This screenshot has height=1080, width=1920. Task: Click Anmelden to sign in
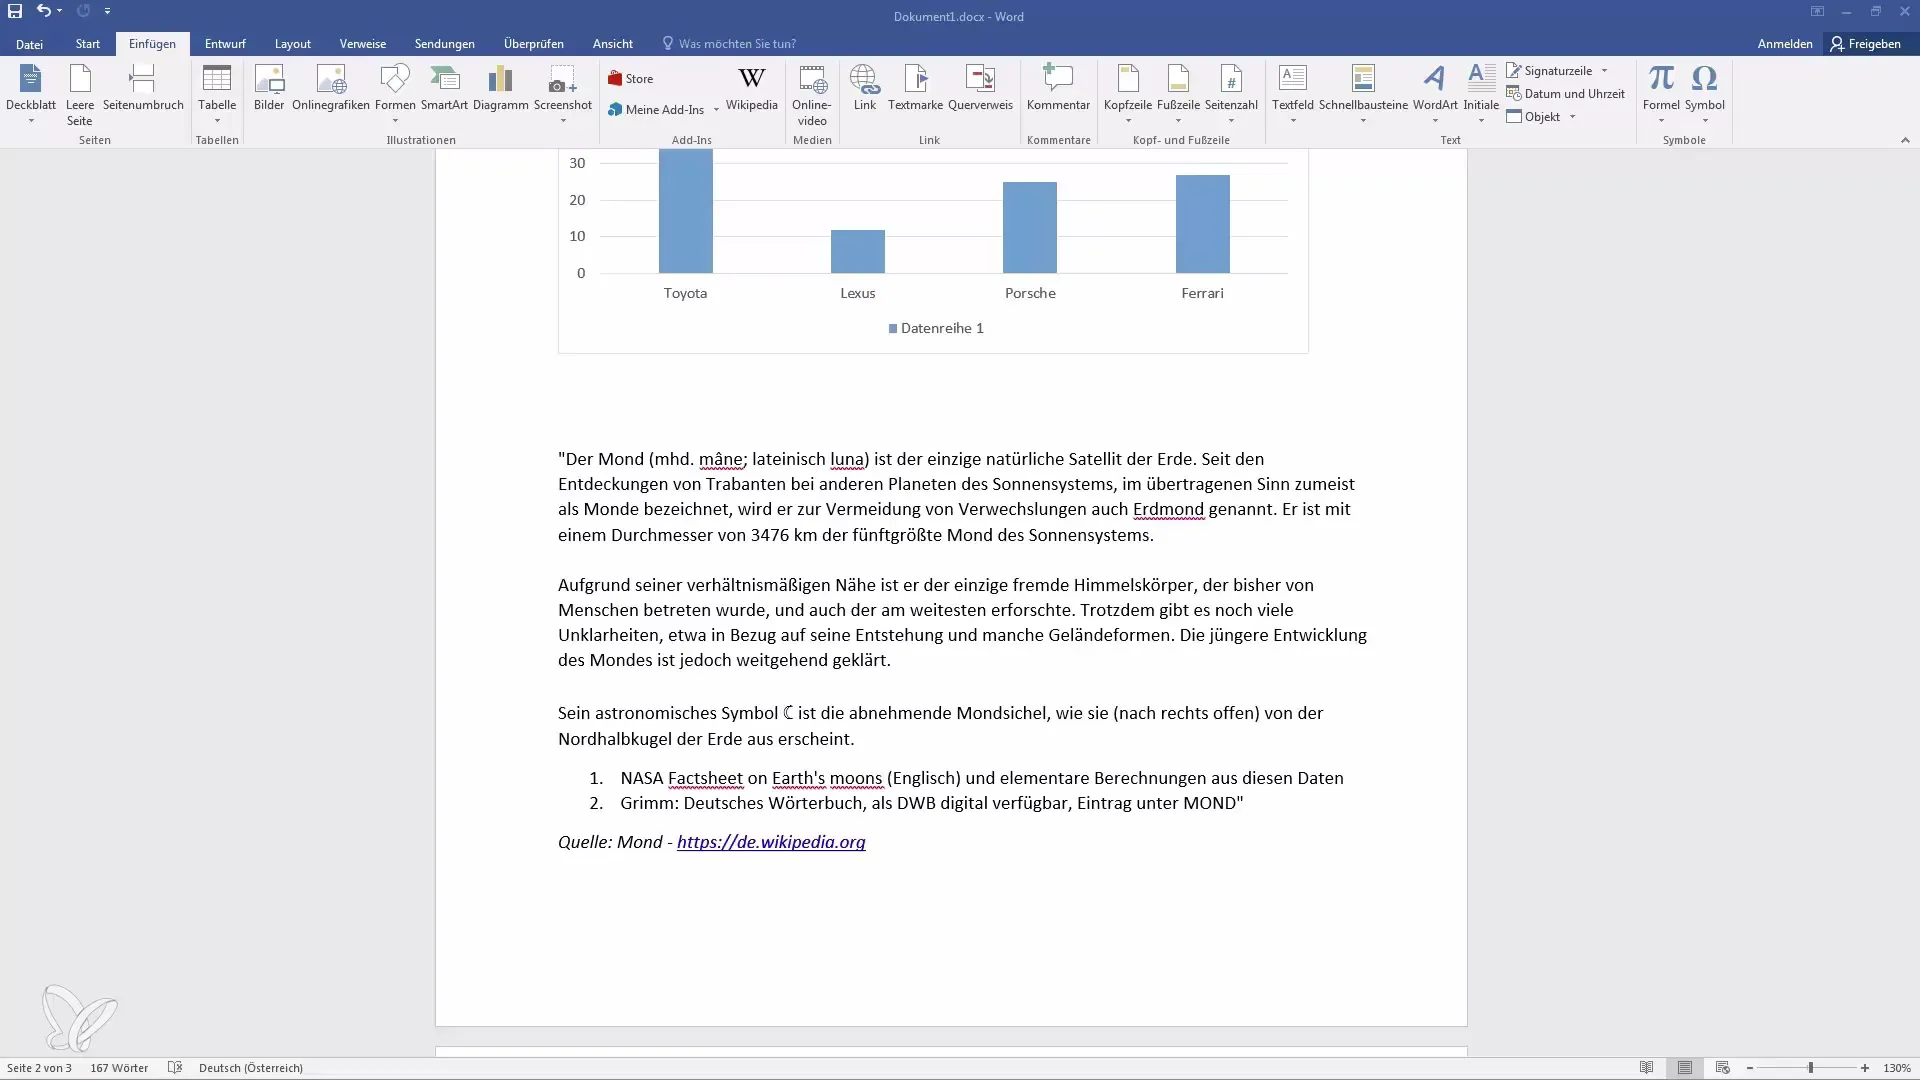pos(1785,44)
